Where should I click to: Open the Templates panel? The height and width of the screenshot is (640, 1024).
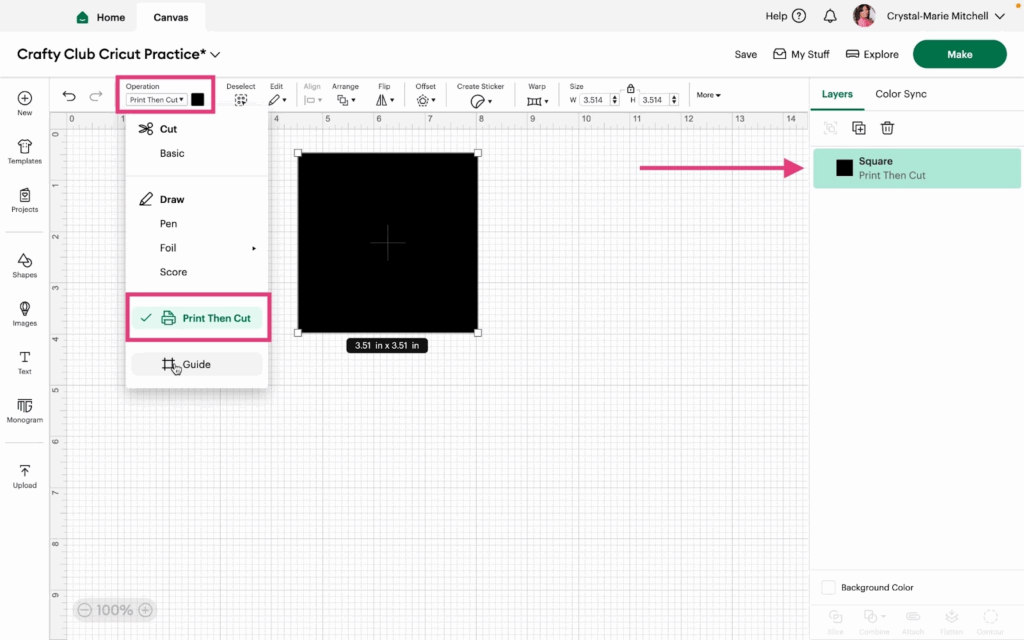tap(24, 152)
